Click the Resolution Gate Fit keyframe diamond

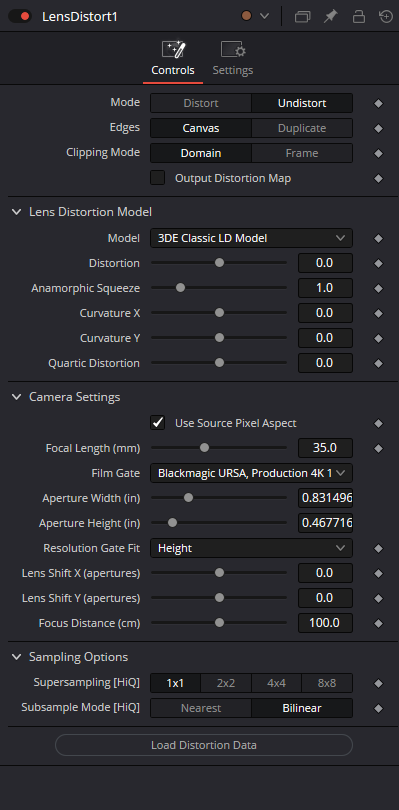(x=378, y=549)
